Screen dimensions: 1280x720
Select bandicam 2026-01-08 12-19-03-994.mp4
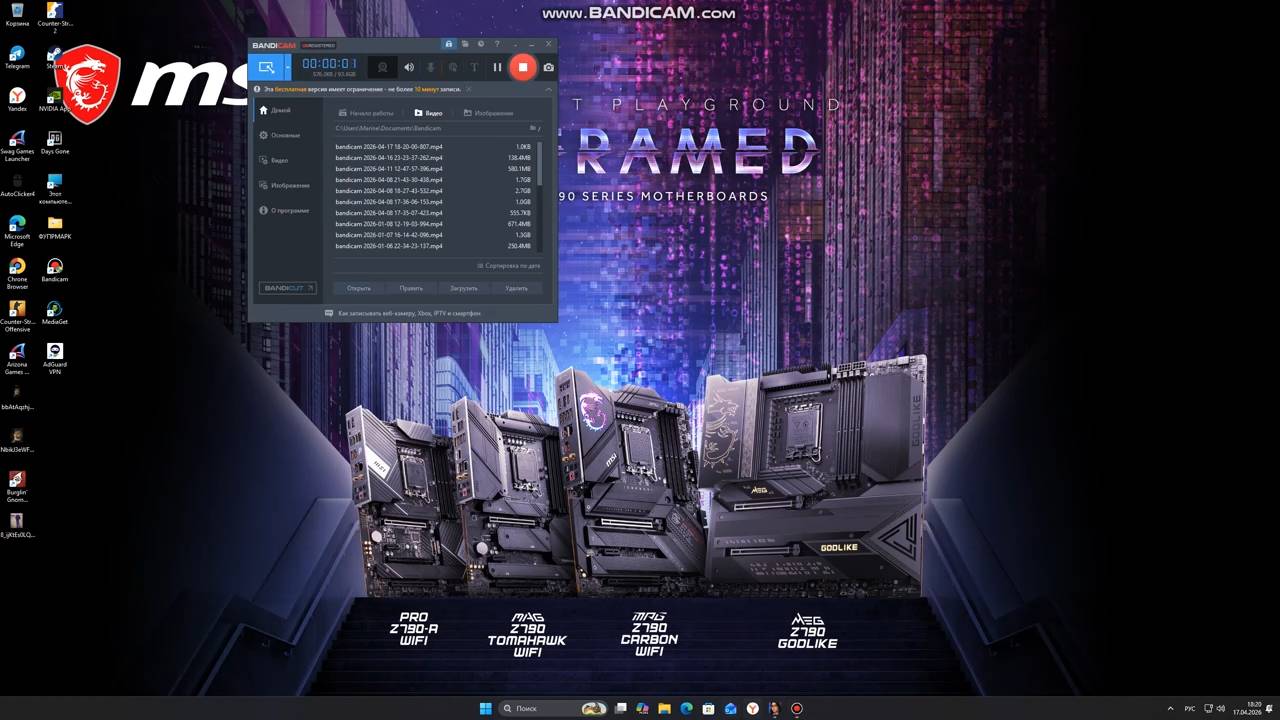(434, 224)
